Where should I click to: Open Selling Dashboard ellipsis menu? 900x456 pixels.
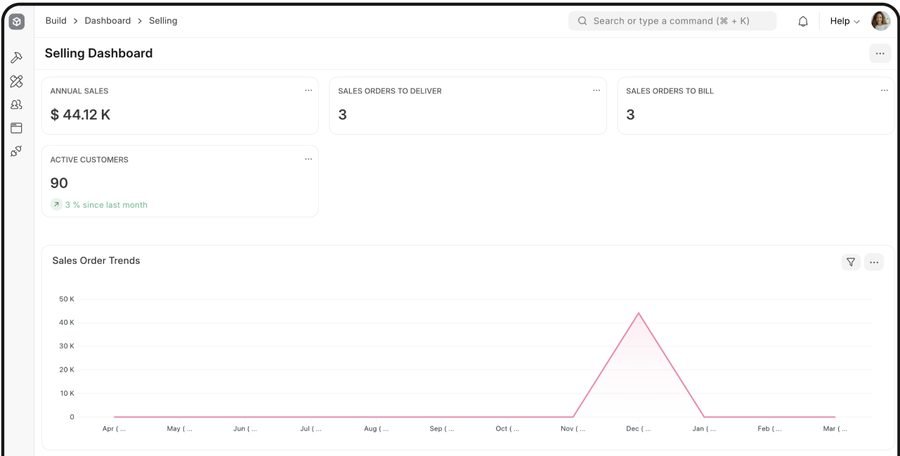pos(880,53)
